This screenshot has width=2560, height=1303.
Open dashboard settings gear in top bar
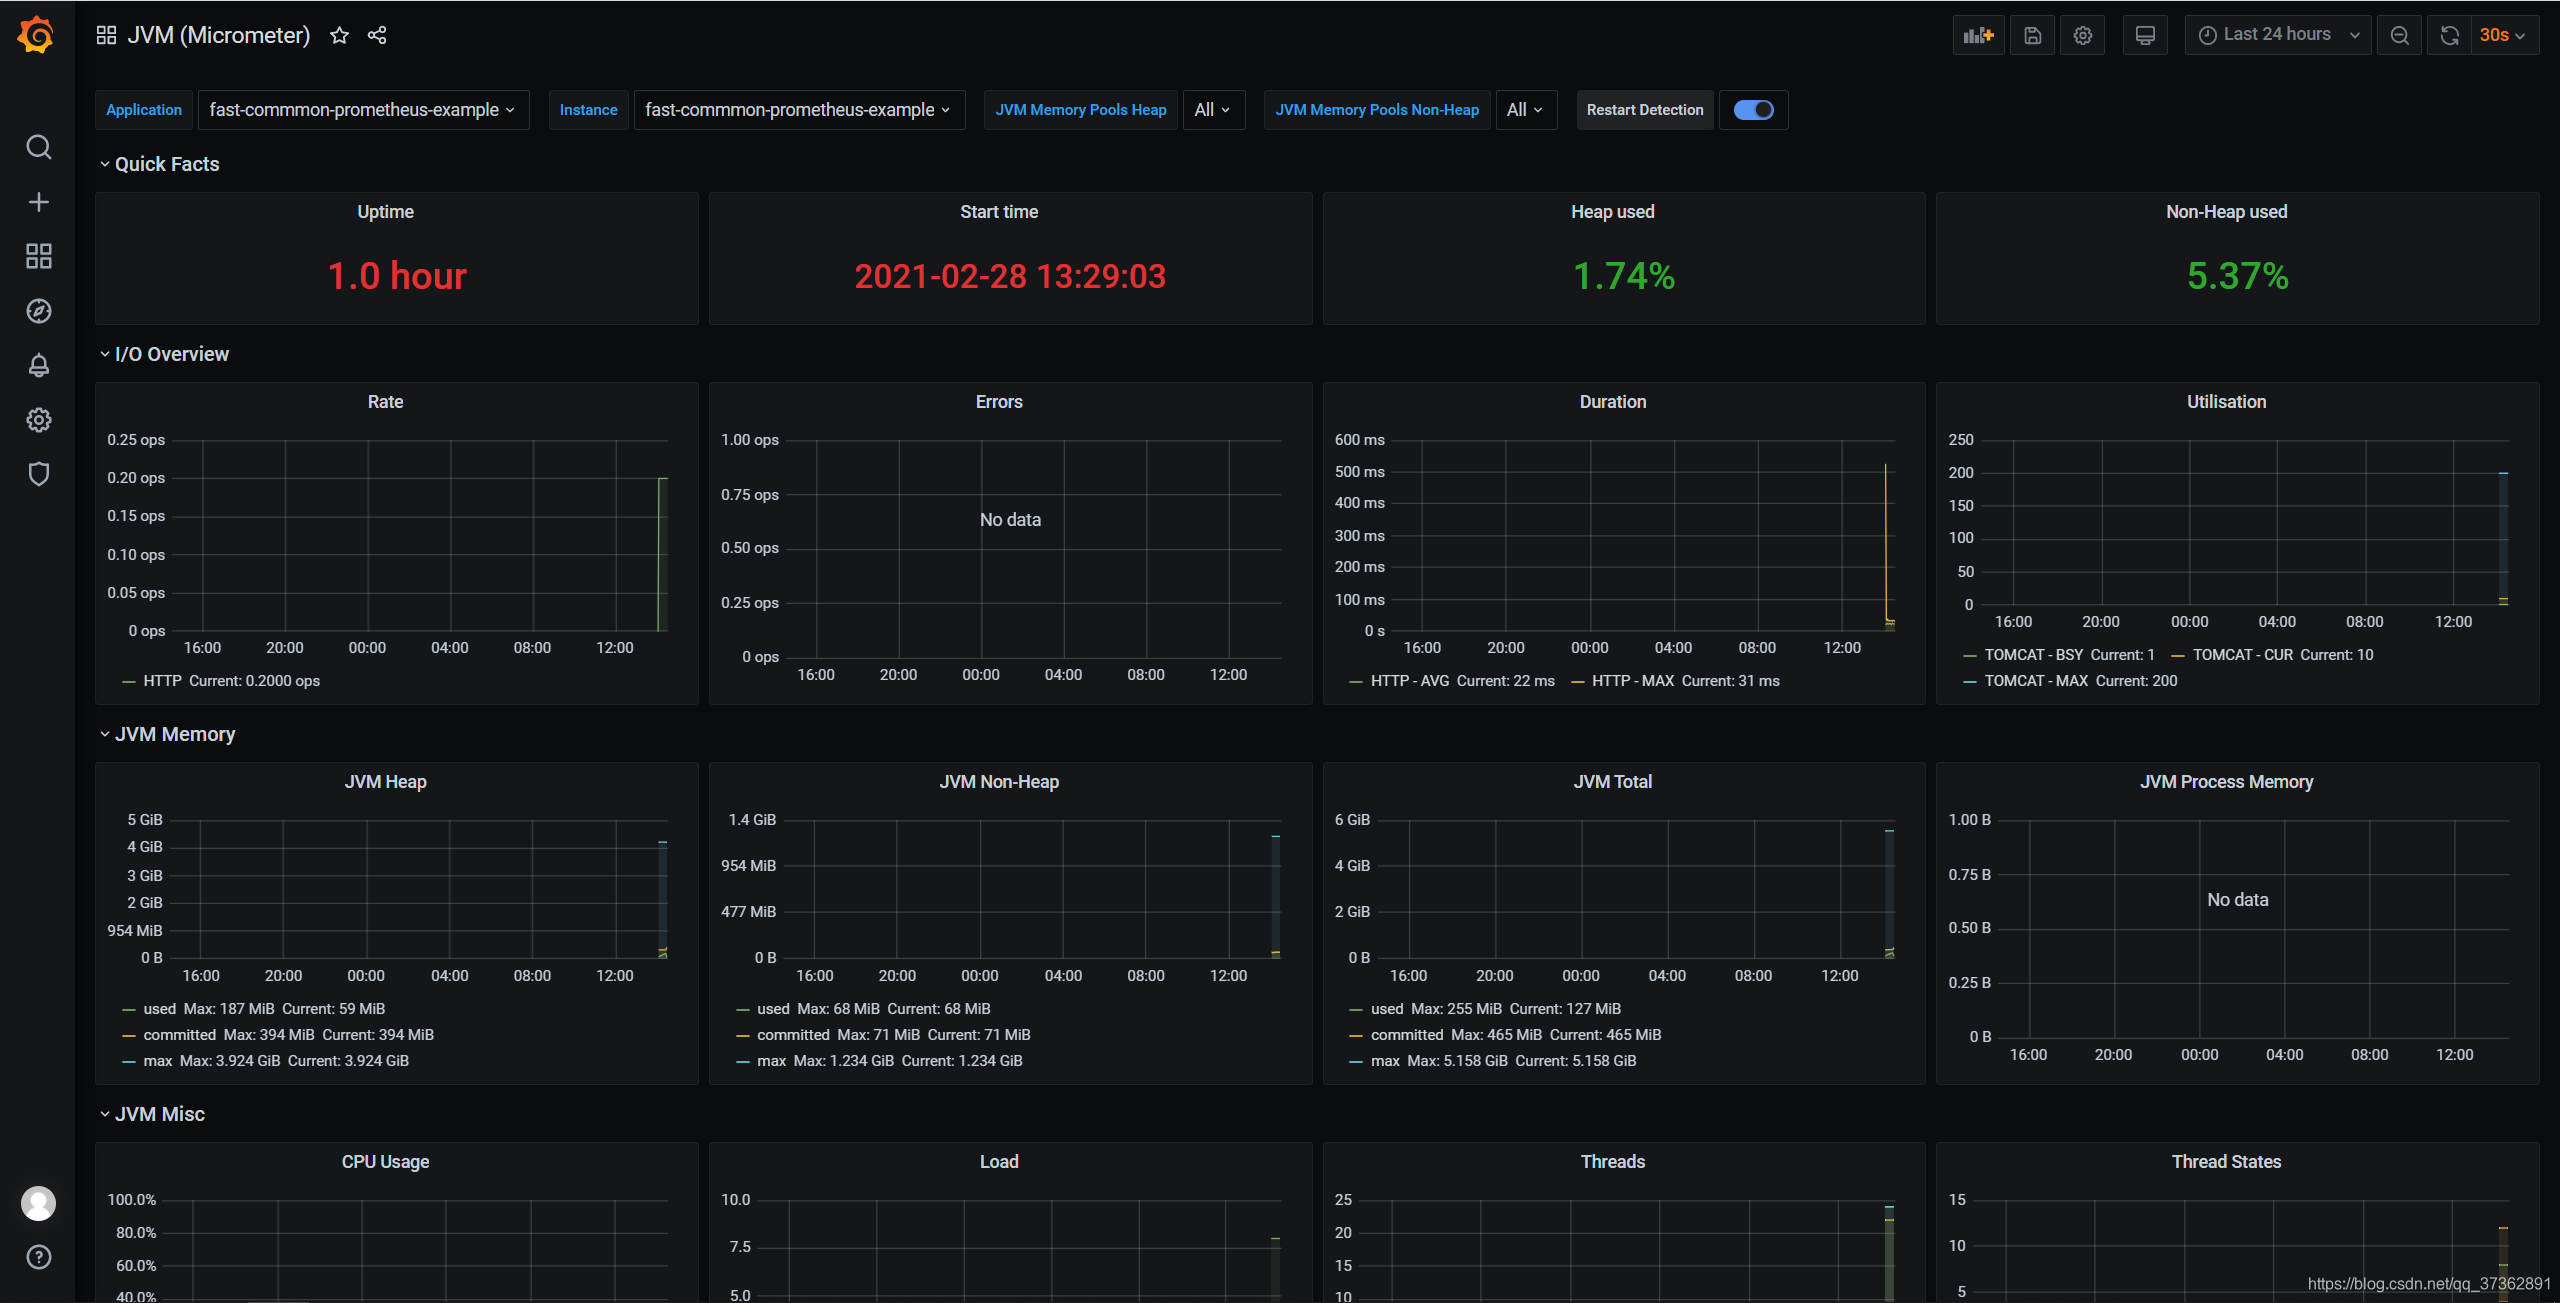click(2083, 35)
